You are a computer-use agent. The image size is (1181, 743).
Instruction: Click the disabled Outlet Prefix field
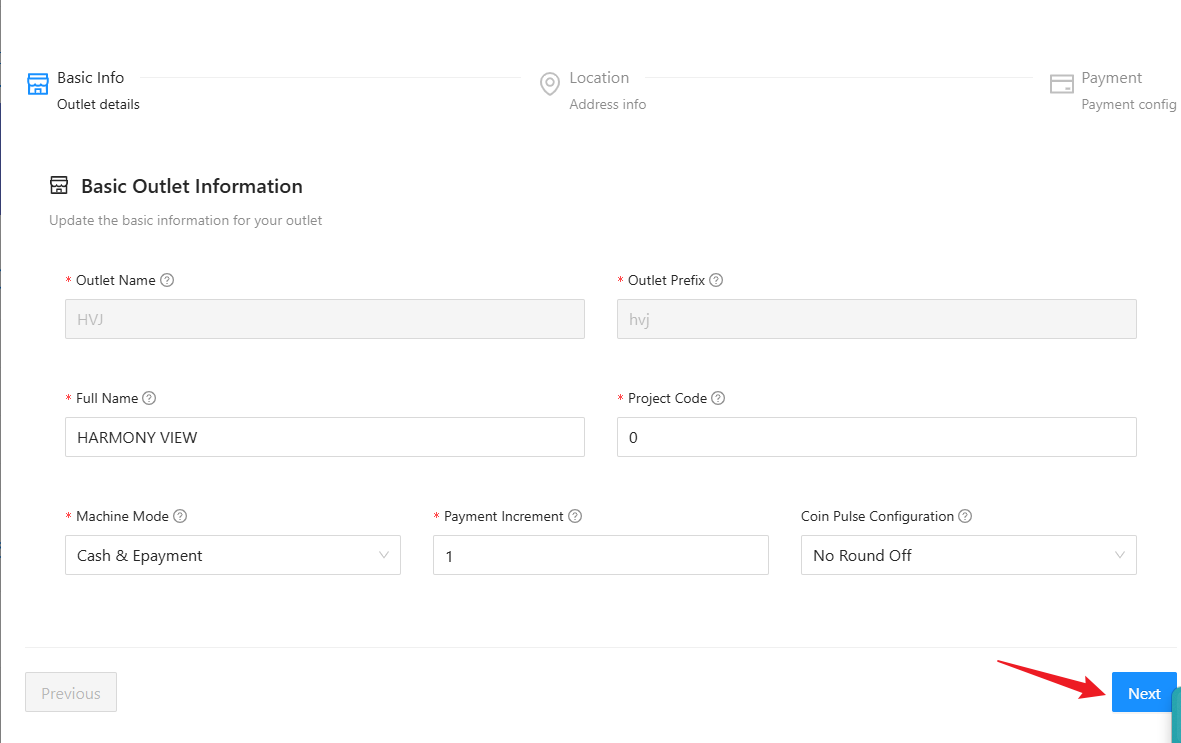[x=877, y=320]
